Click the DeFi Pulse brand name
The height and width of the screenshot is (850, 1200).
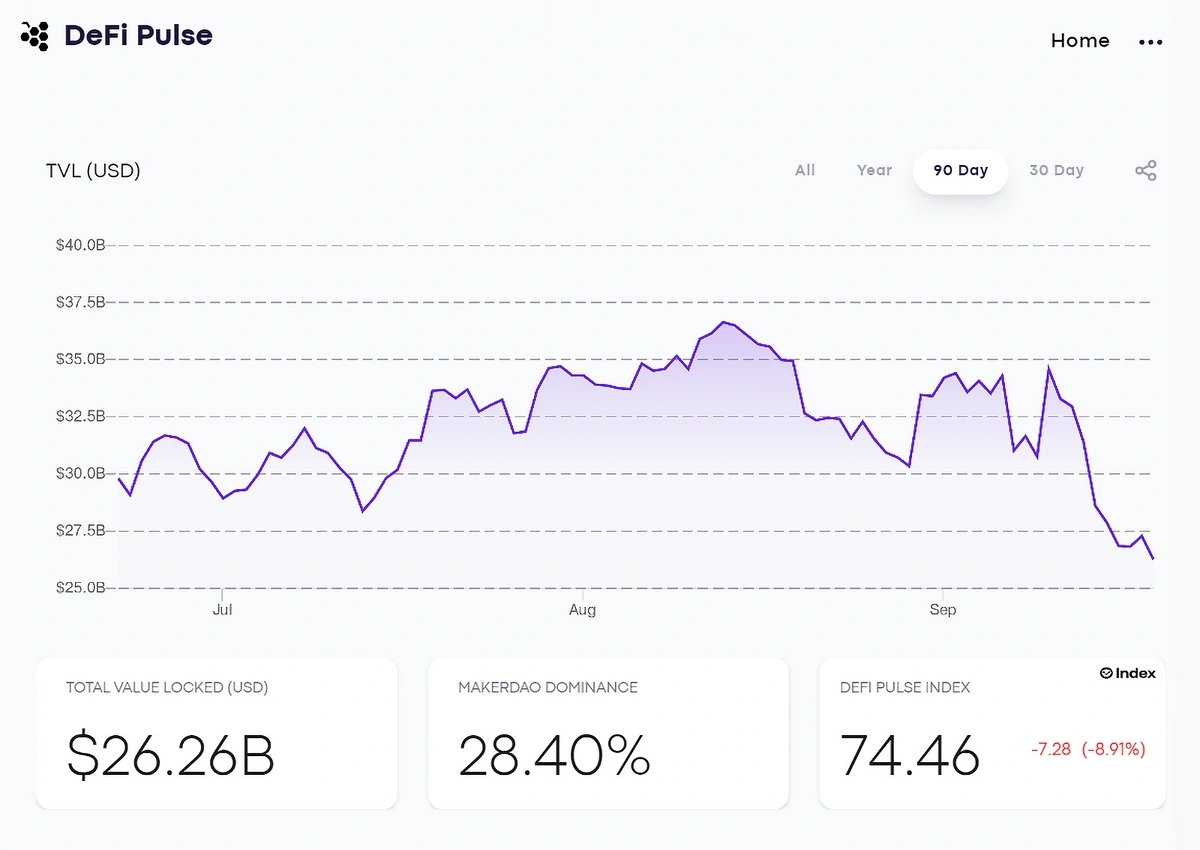pyautogui.click(x=138, y=36)
